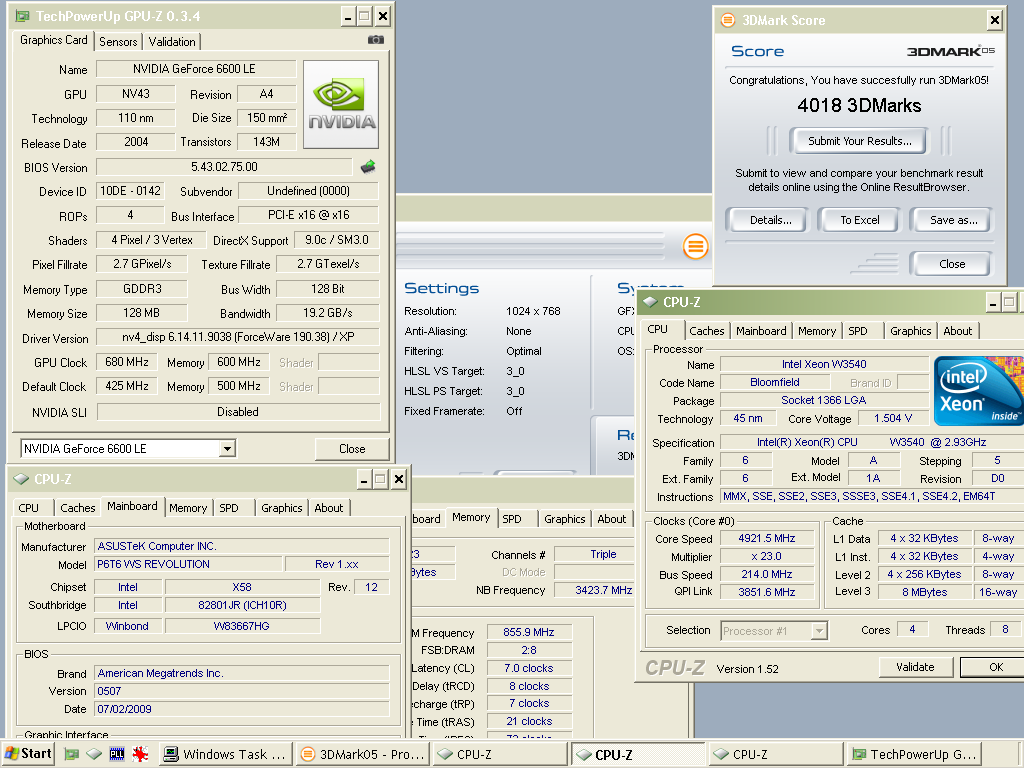
Task: Click the CPU-Z title bar icon of Mainboard window
Action: point(22,479)
